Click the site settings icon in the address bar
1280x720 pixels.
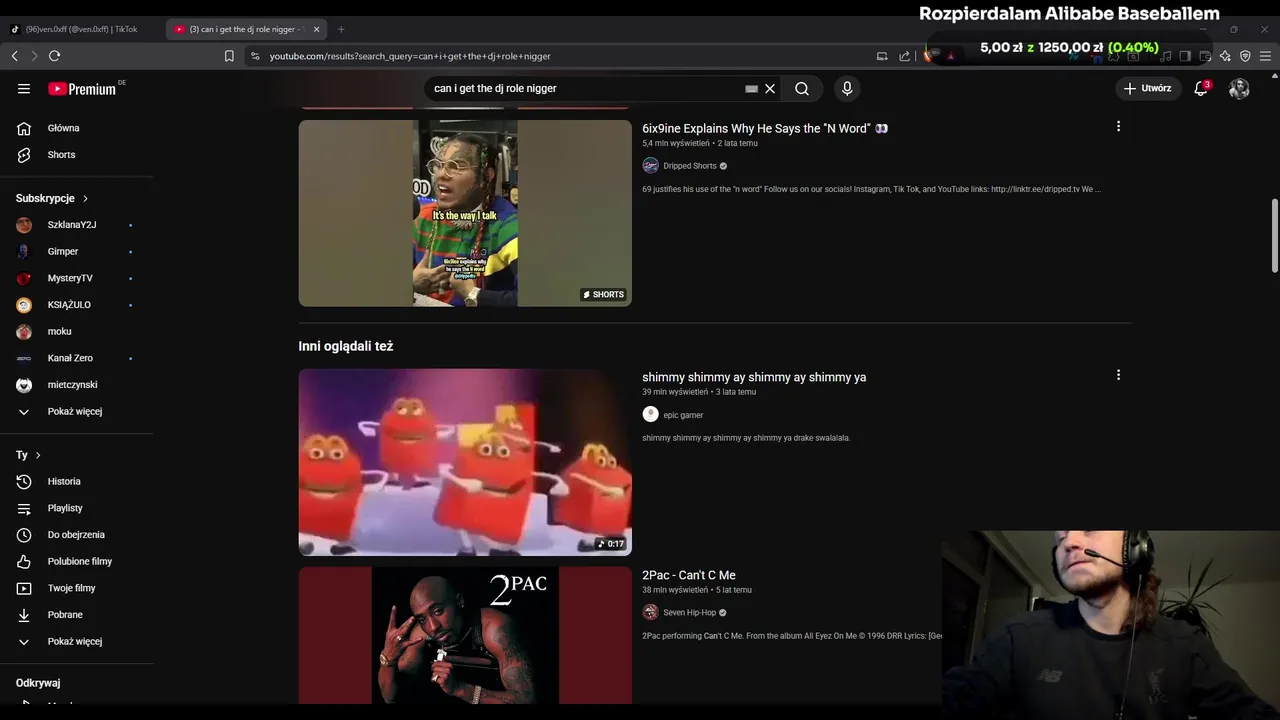click(x=255, y=56)
